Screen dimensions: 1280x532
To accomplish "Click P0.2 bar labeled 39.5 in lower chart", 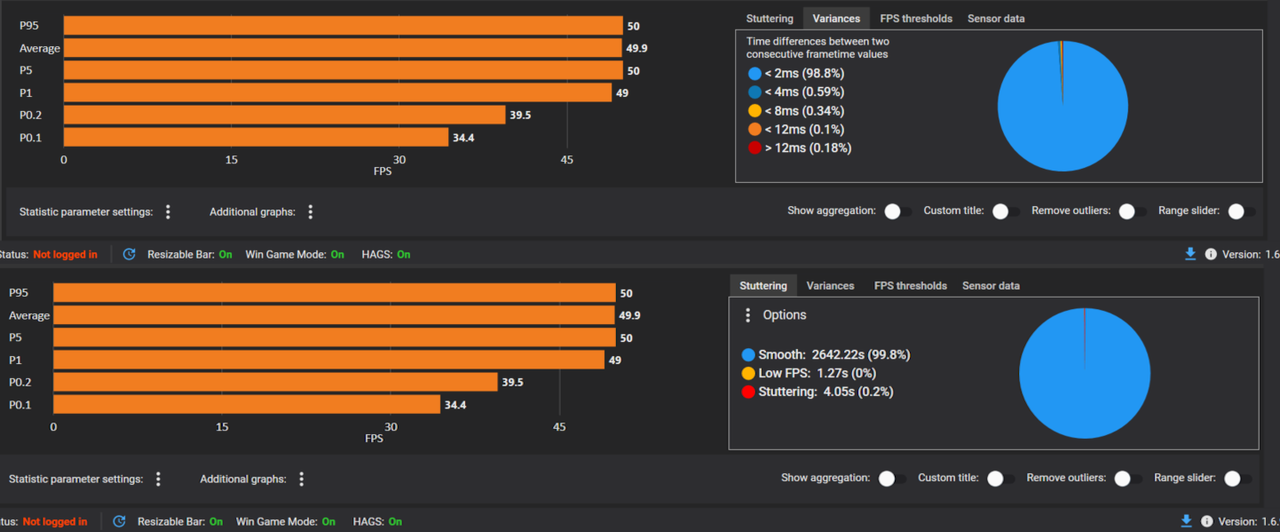I will [275, 382].
